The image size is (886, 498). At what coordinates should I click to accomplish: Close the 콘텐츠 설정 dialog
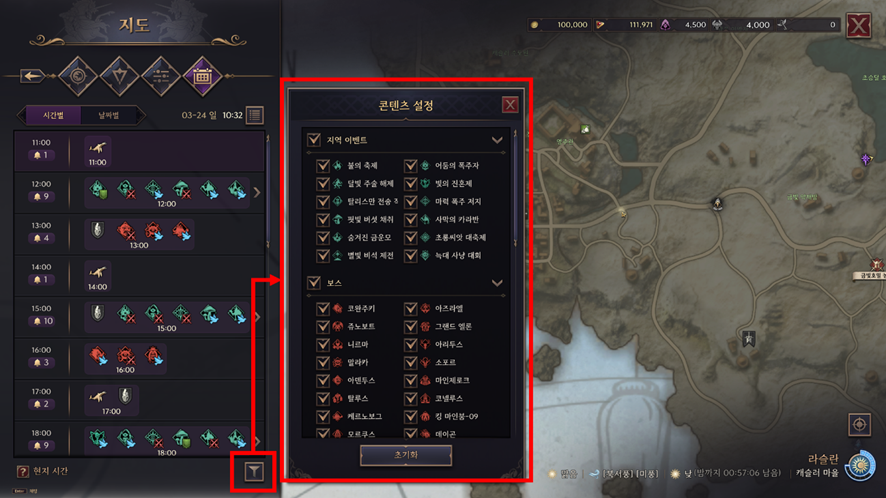point(510,105)
